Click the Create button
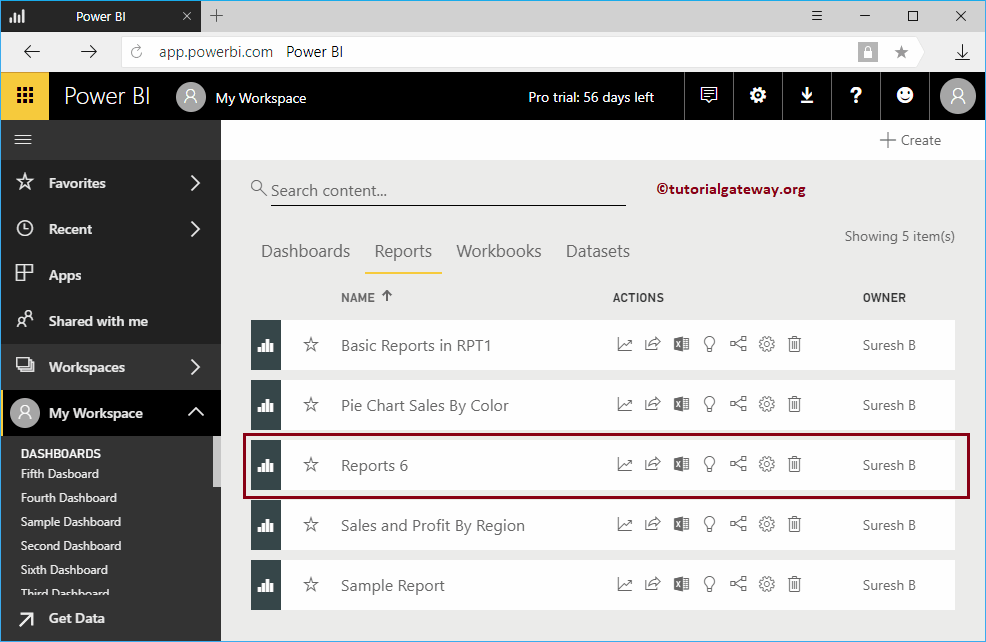Screen dimensions: 986x642 point(911,140)
